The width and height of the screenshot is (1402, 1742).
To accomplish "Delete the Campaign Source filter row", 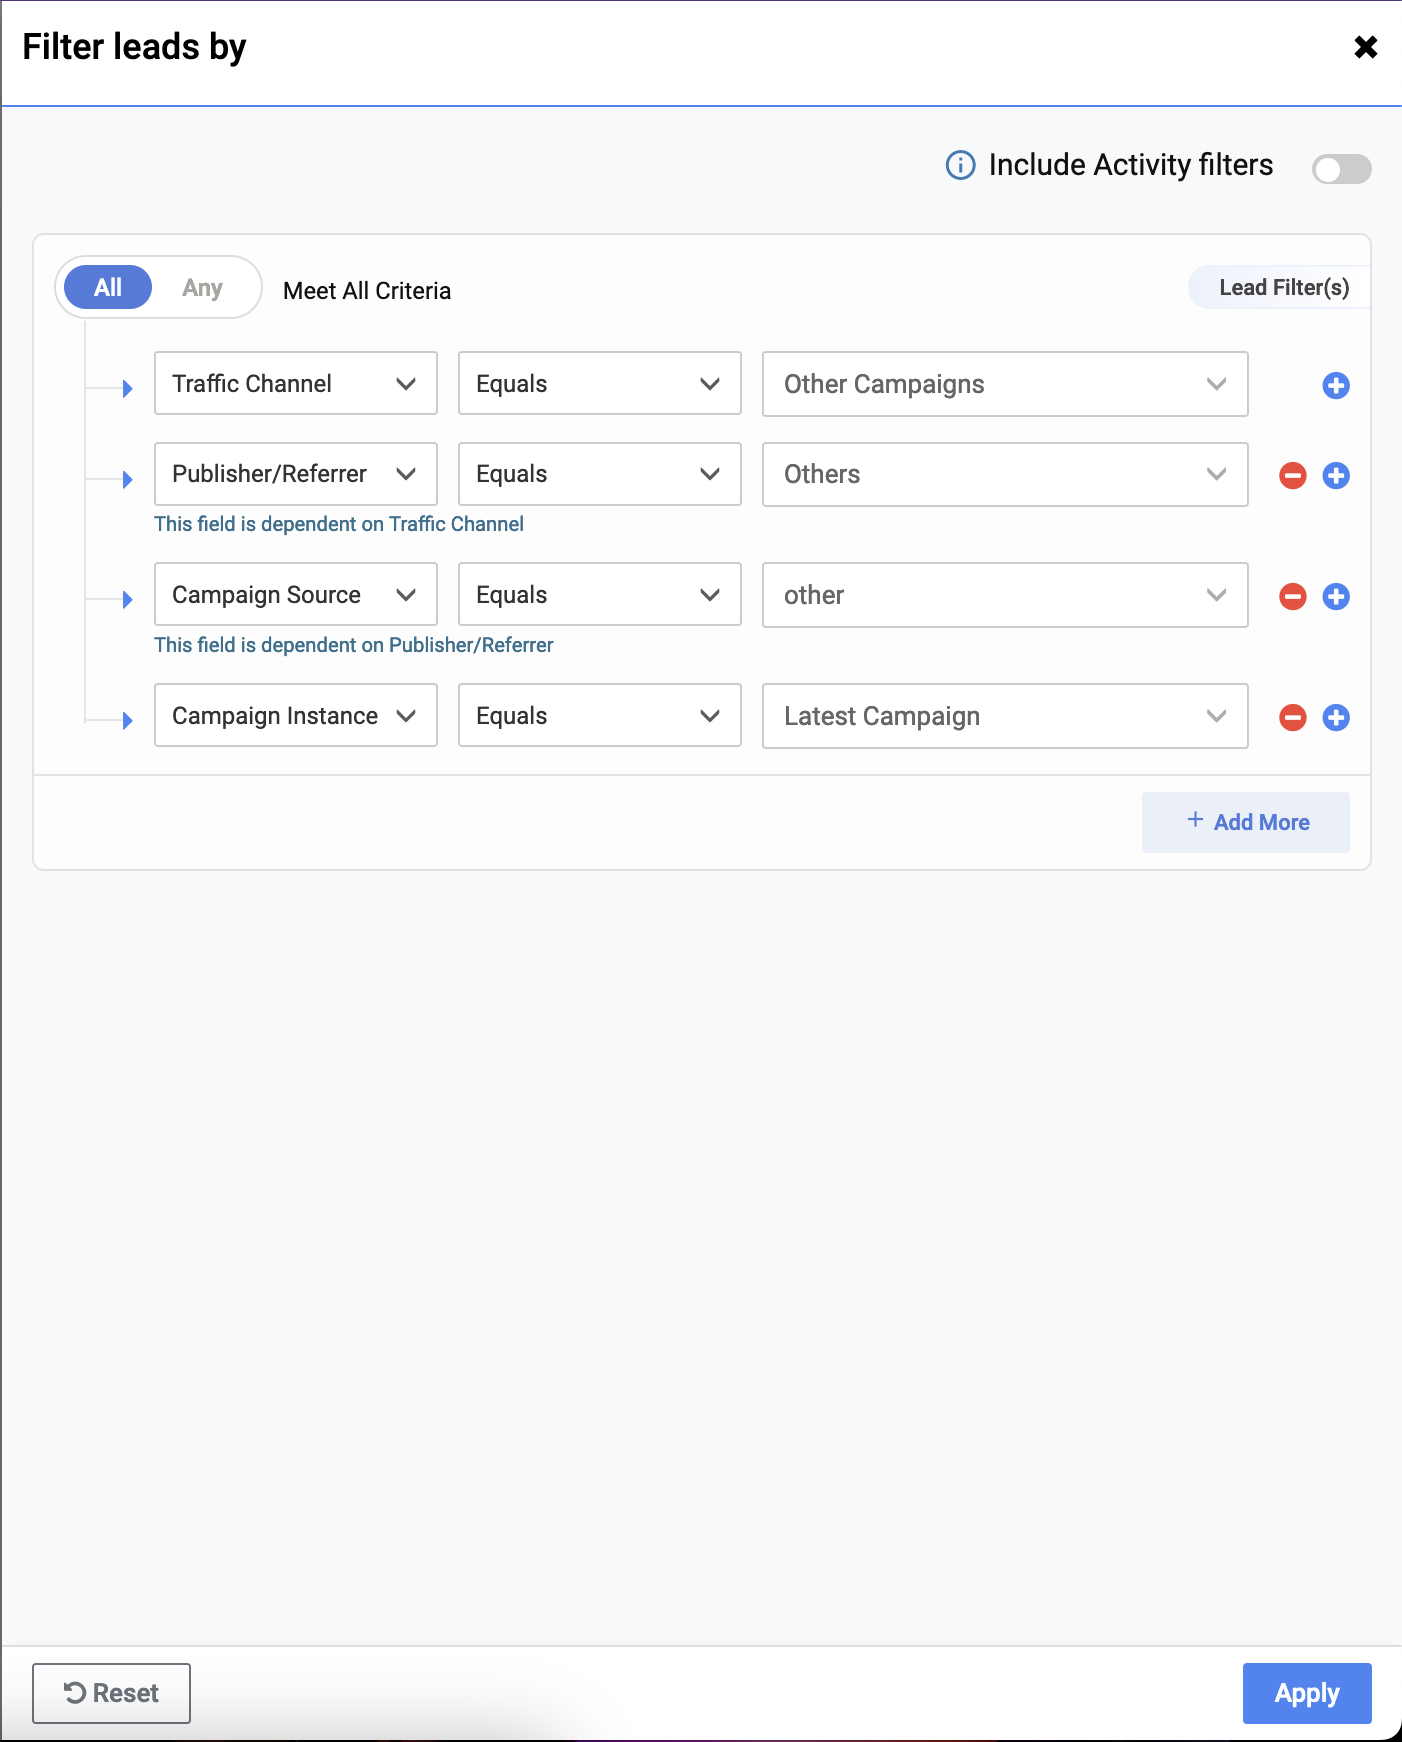I will (x=1293, y=597).
